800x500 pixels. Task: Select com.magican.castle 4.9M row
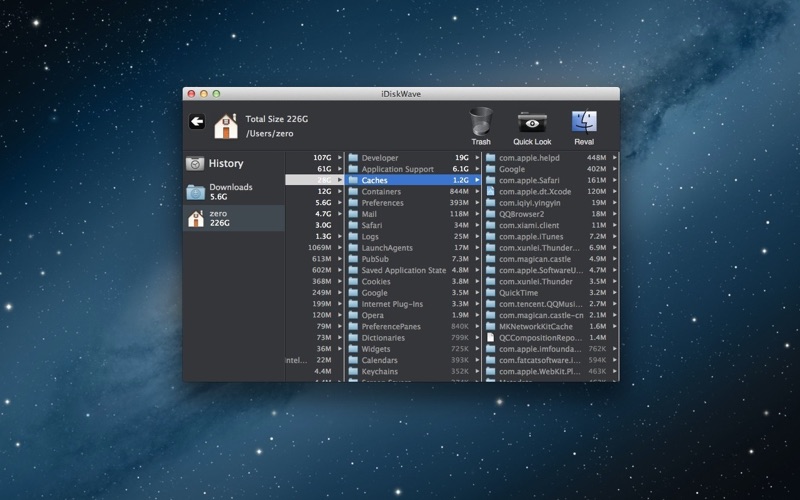tap(551, 259)
